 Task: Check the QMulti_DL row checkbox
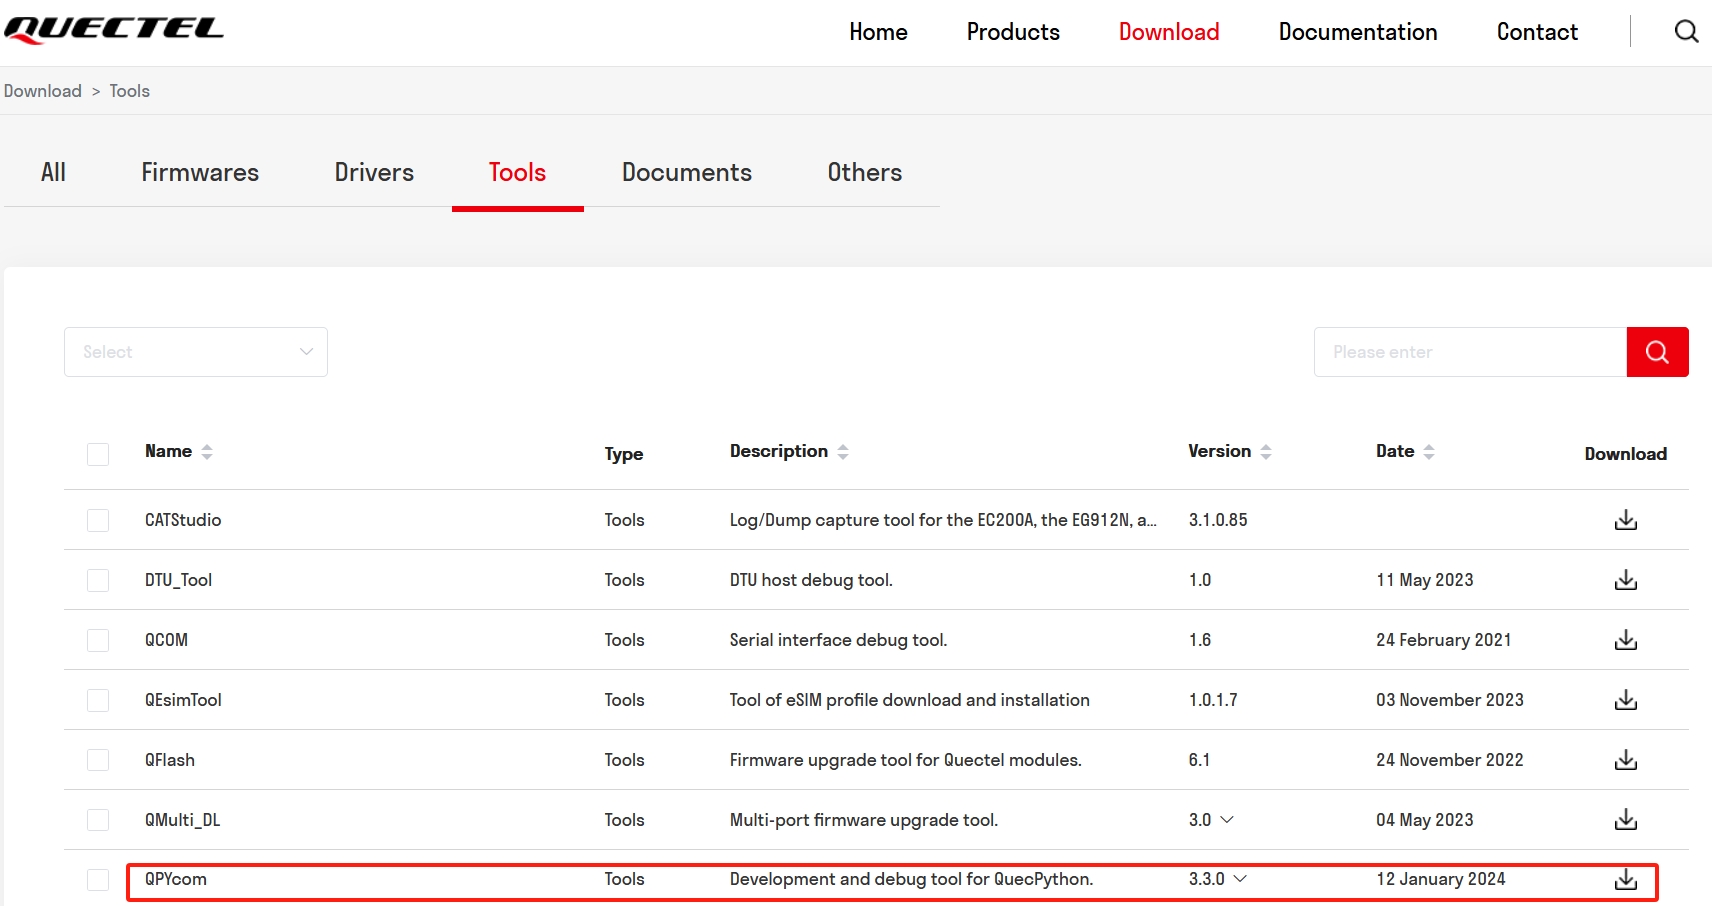tap(98, 820)
